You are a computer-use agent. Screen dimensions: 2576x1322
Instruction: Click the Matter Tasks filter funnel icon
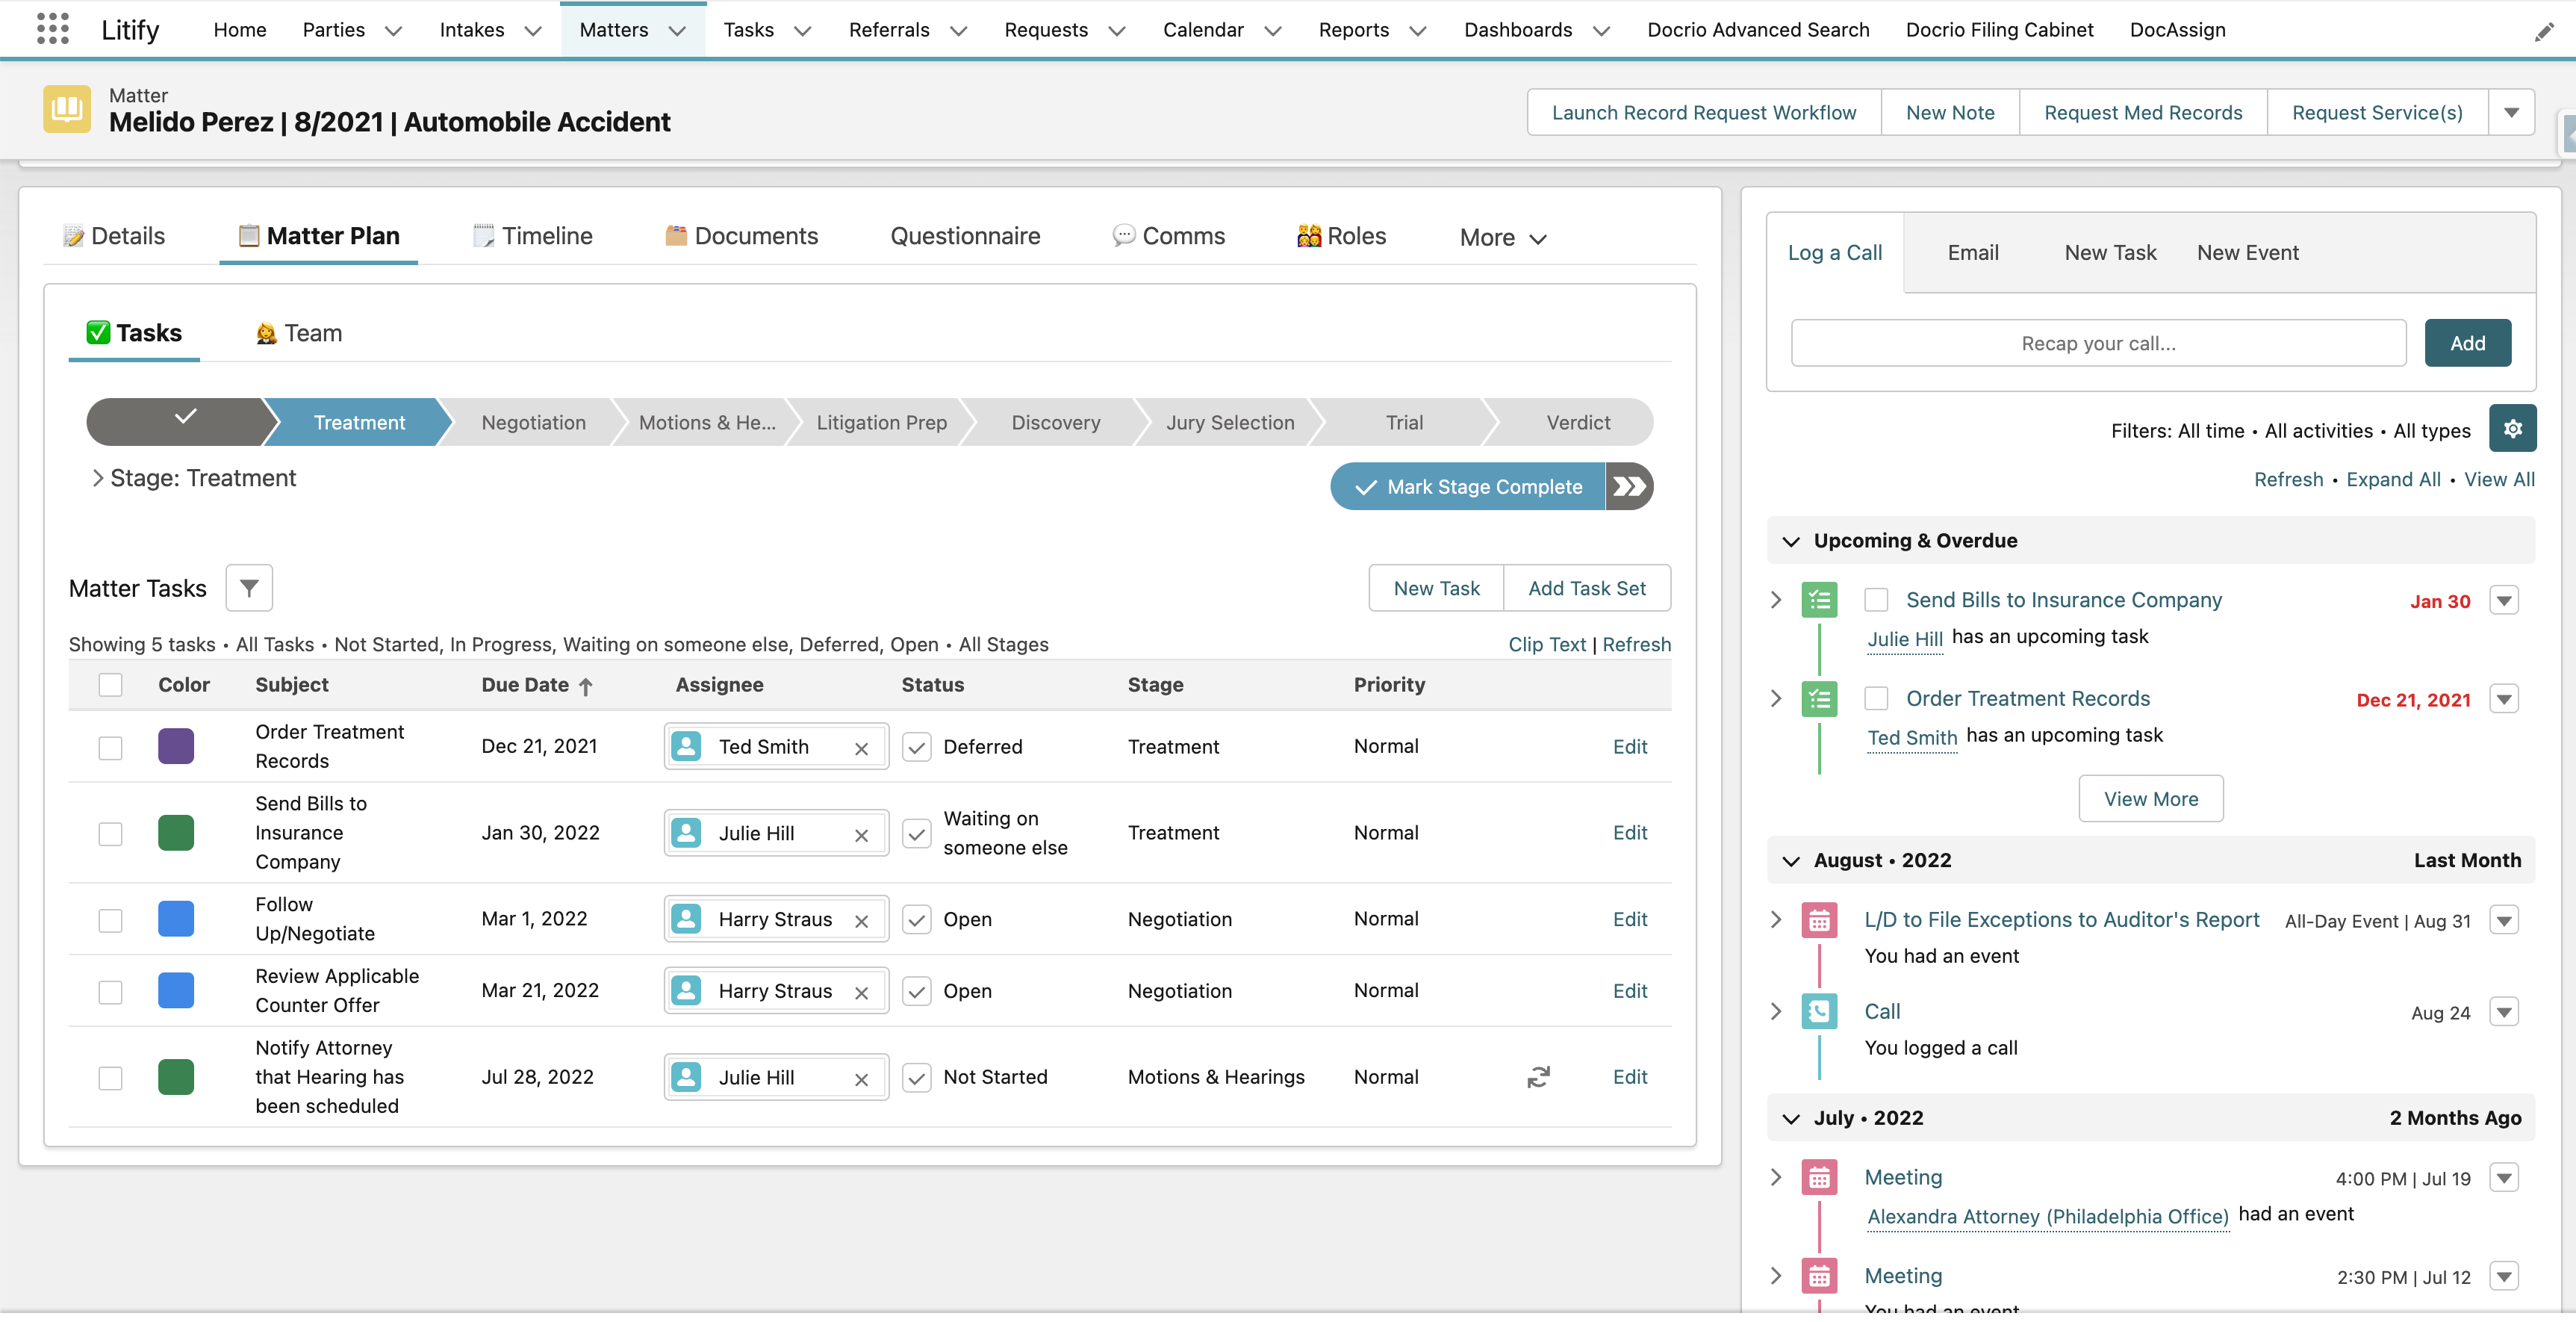249,588
